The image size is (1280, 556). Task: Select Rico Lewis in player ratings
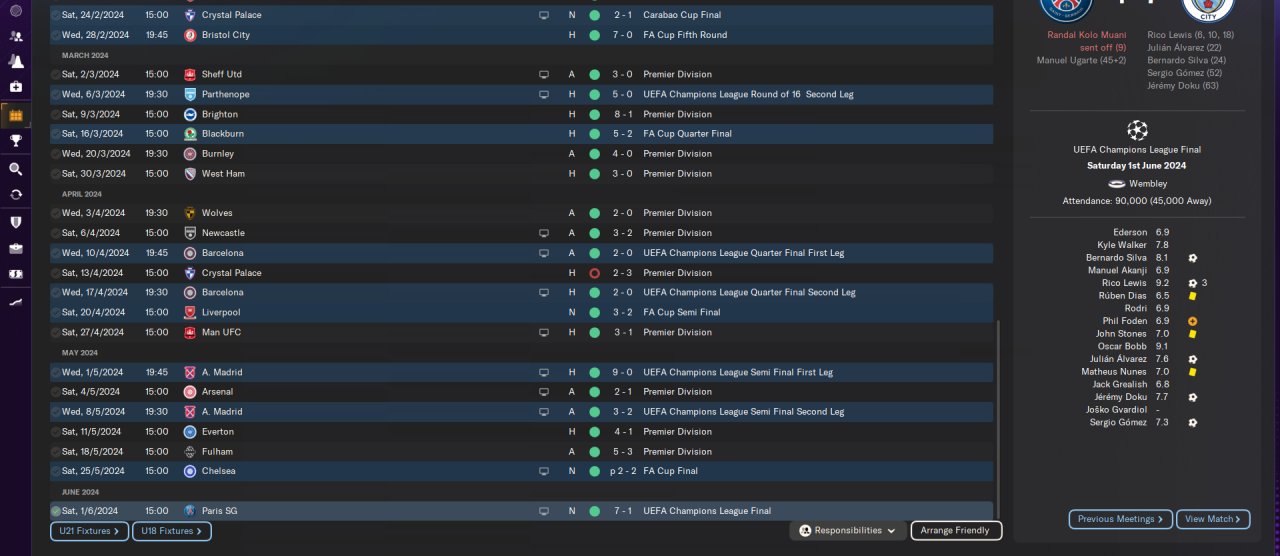[1124, 283]
